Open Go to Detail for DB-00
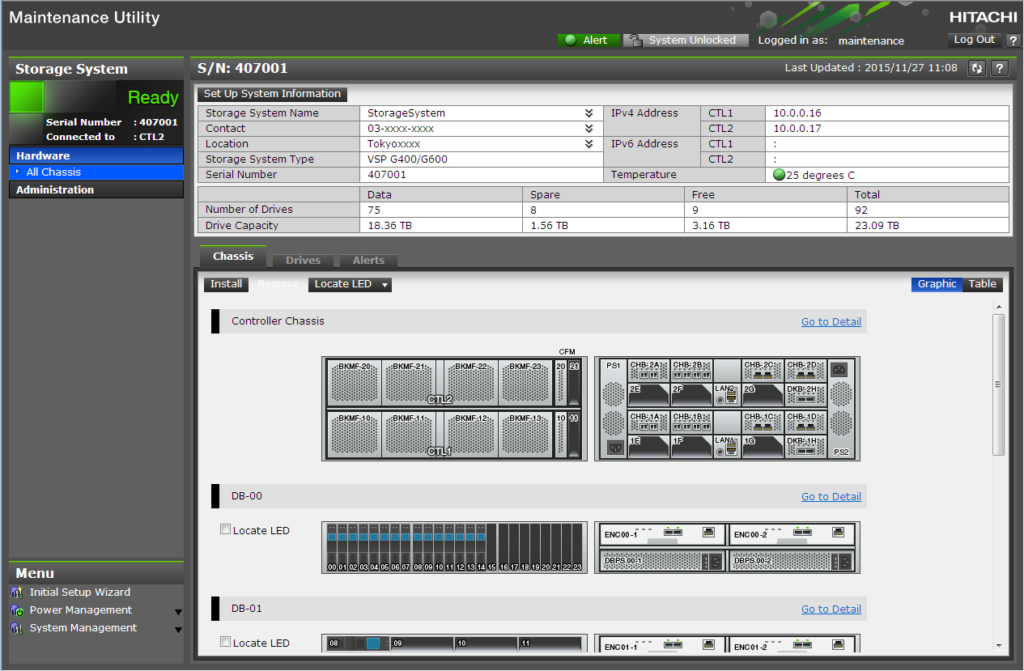 (831, 497)
